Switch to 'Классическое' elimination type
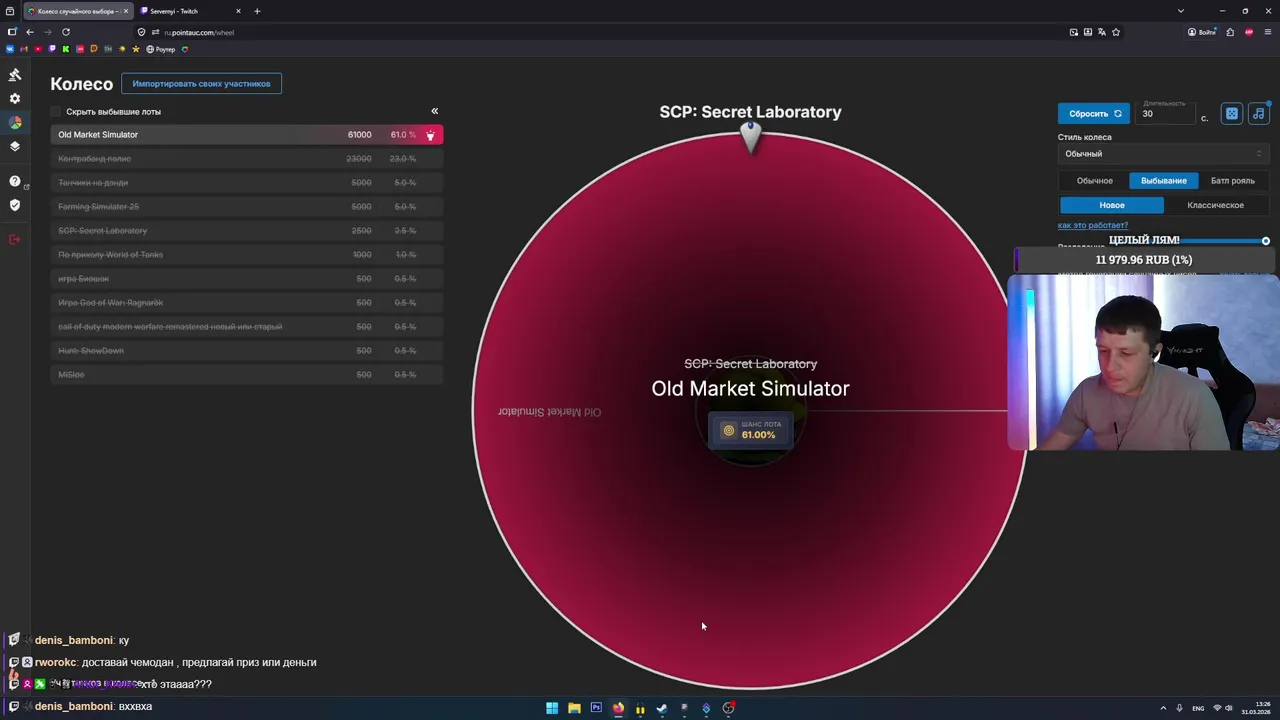 [1216, 205]
